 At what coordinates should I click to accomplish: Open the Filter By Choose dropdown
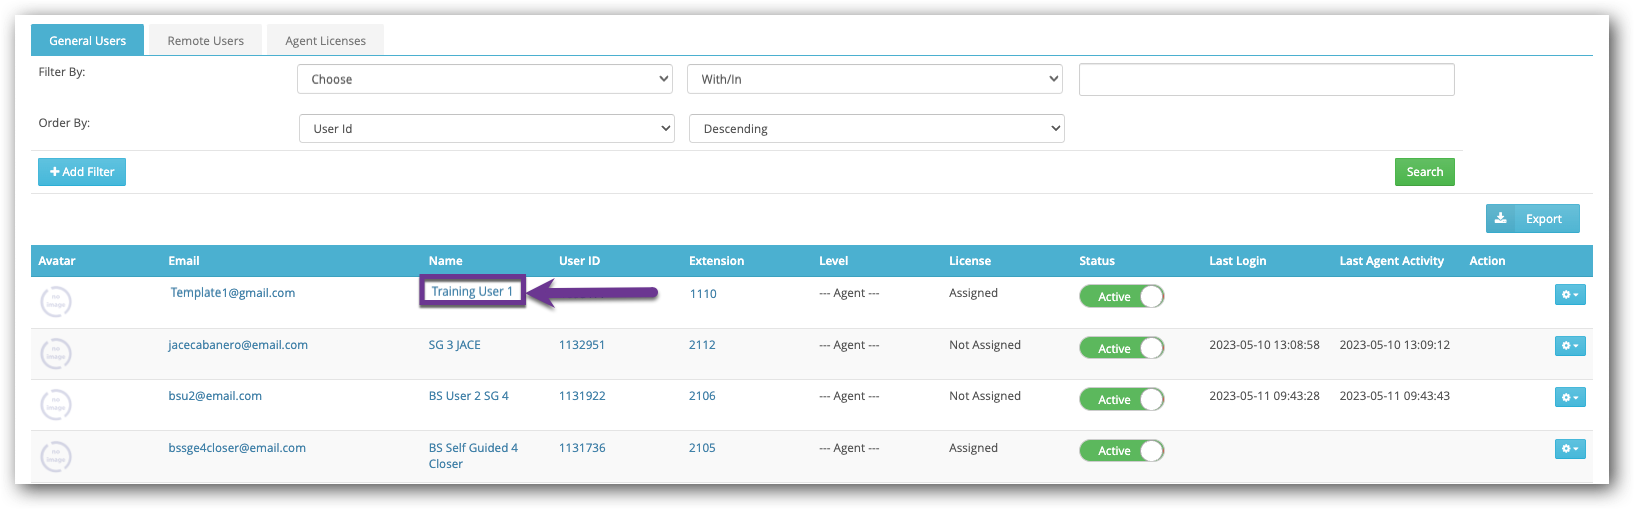[484, 79]
